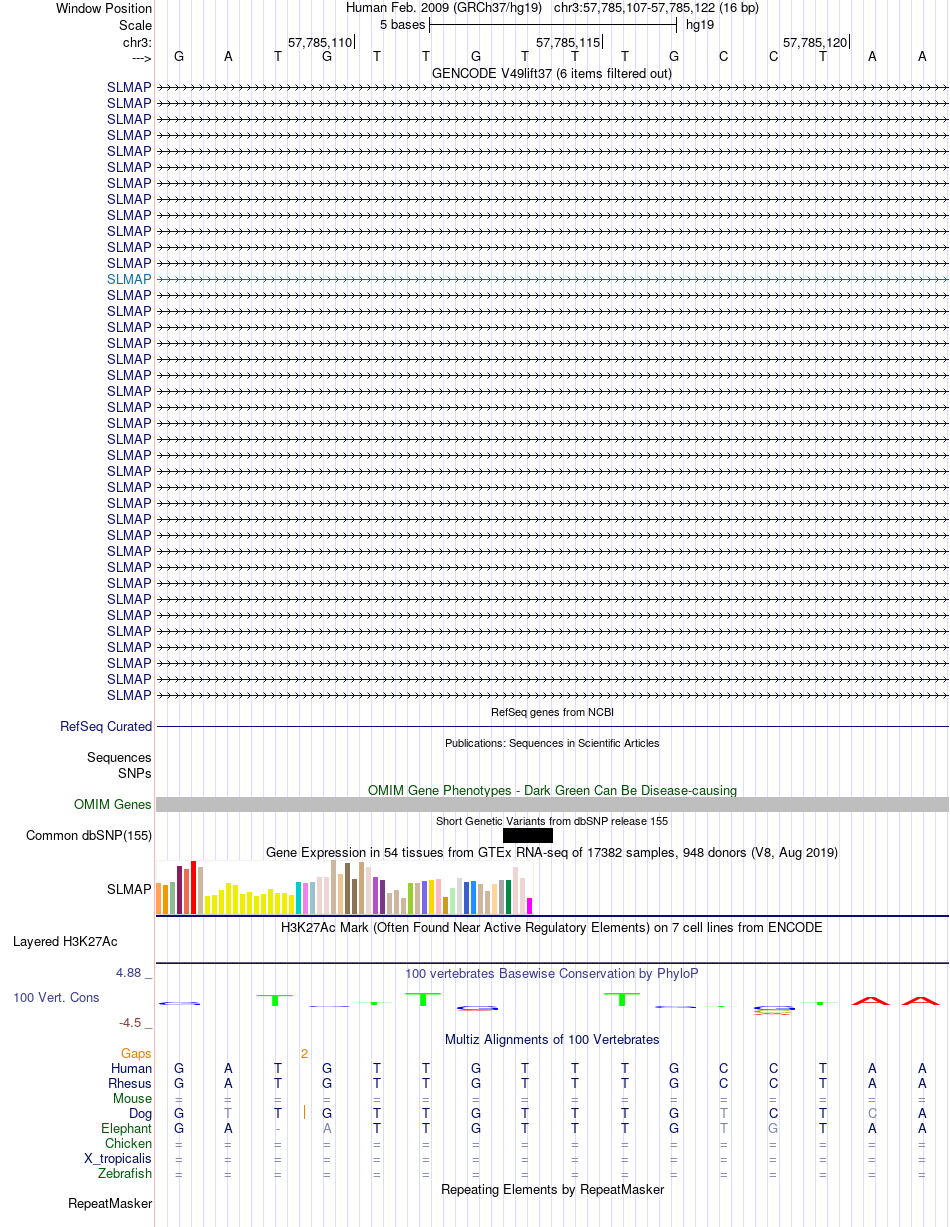Open the H3K27Ac Mark ENCODE track title
Viewport: 950px width, 1227px height.
(x=552, y=927)
